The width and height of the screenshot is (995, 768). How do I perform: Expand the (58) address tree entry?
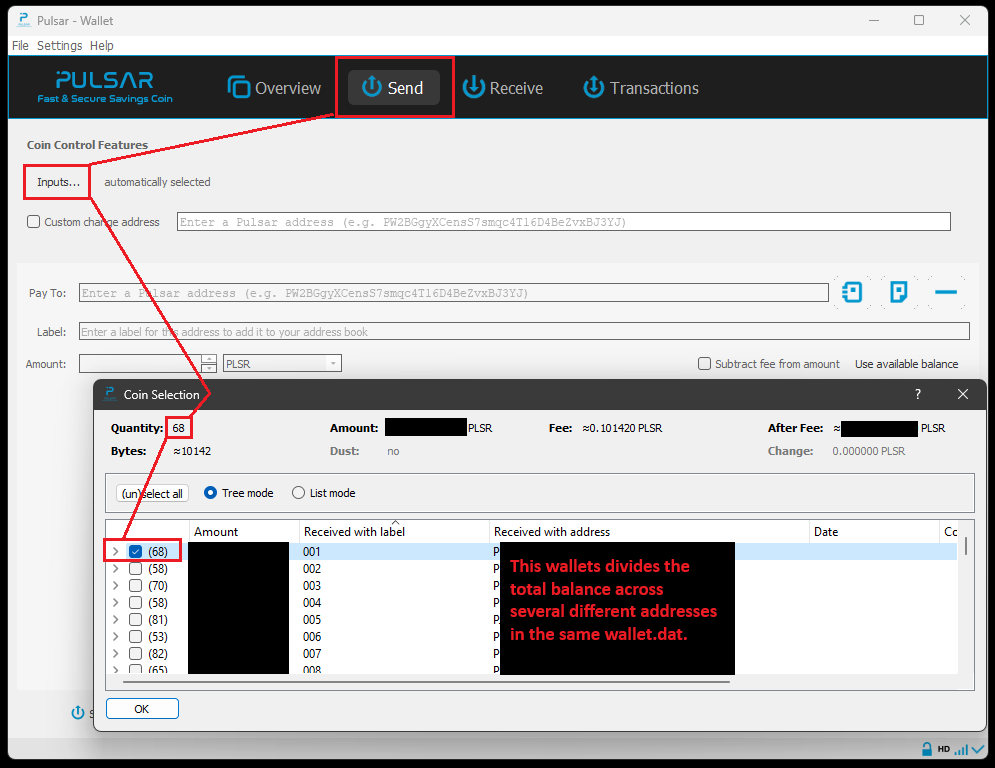(115, 568)
